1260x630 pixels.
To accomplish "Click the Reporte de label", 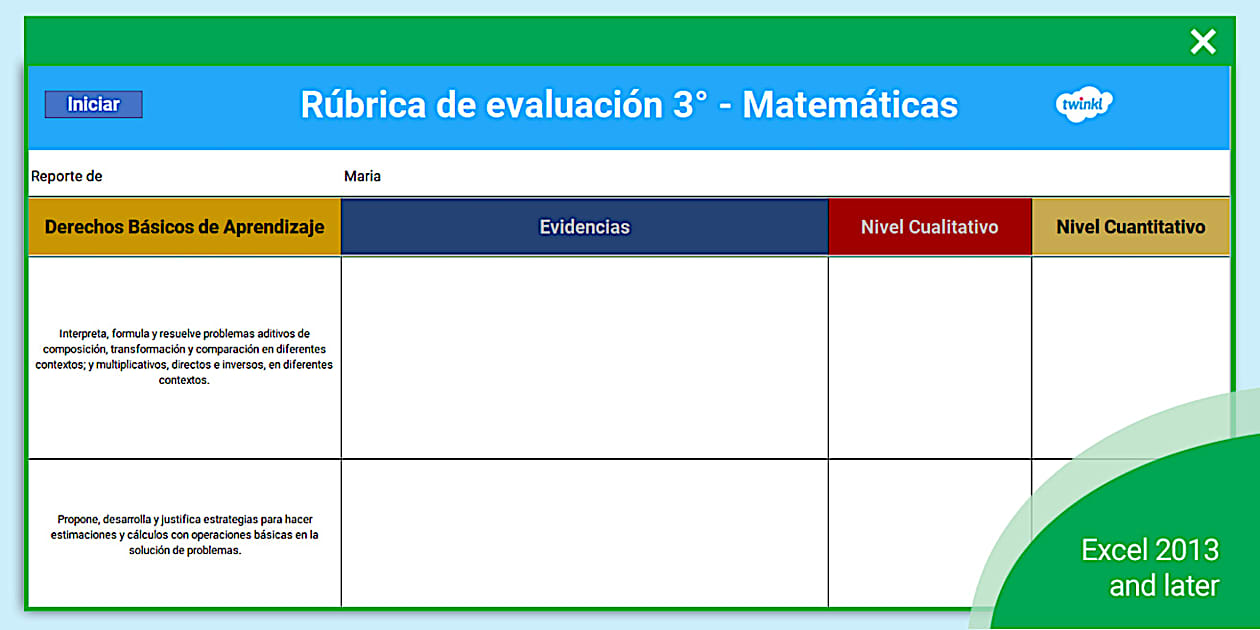I will pyautogui.click(x=66, y=175).
